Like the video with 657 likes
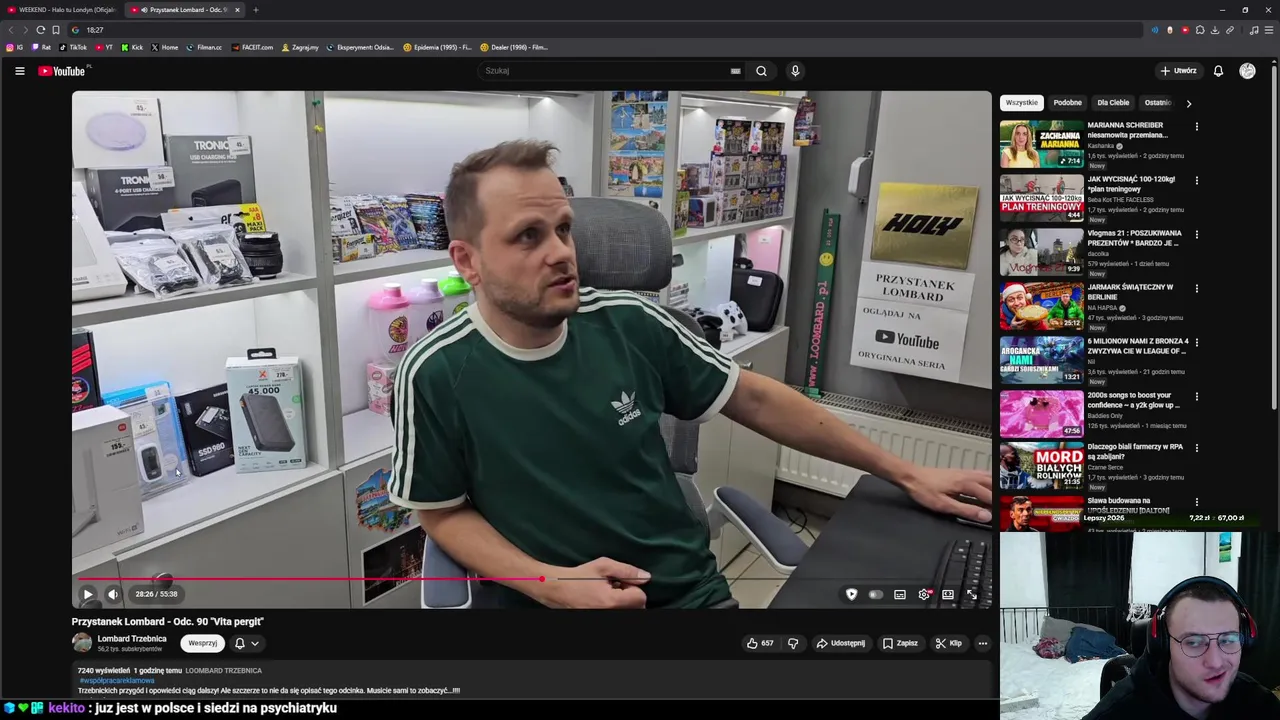 [x=760, y=643]
